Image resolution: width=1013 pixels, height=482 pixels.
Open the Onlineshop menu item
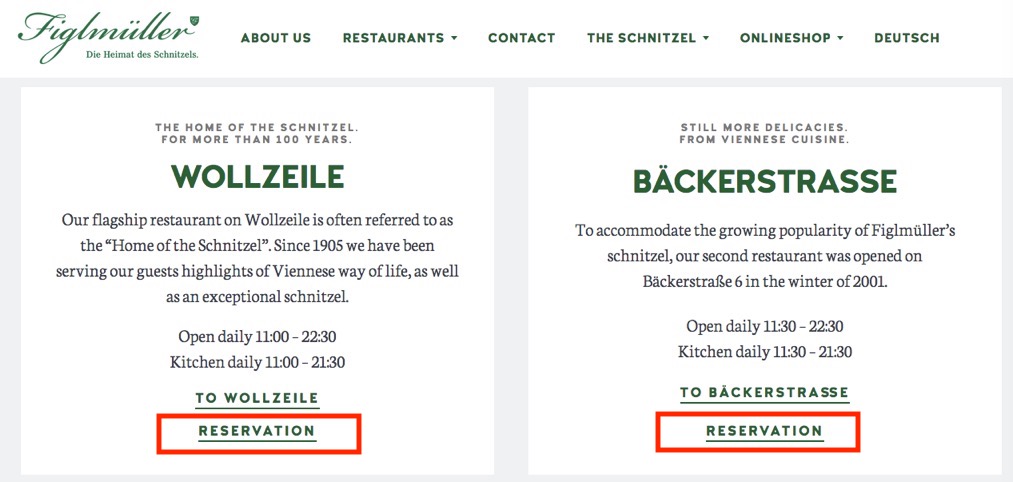click(786, 38)
